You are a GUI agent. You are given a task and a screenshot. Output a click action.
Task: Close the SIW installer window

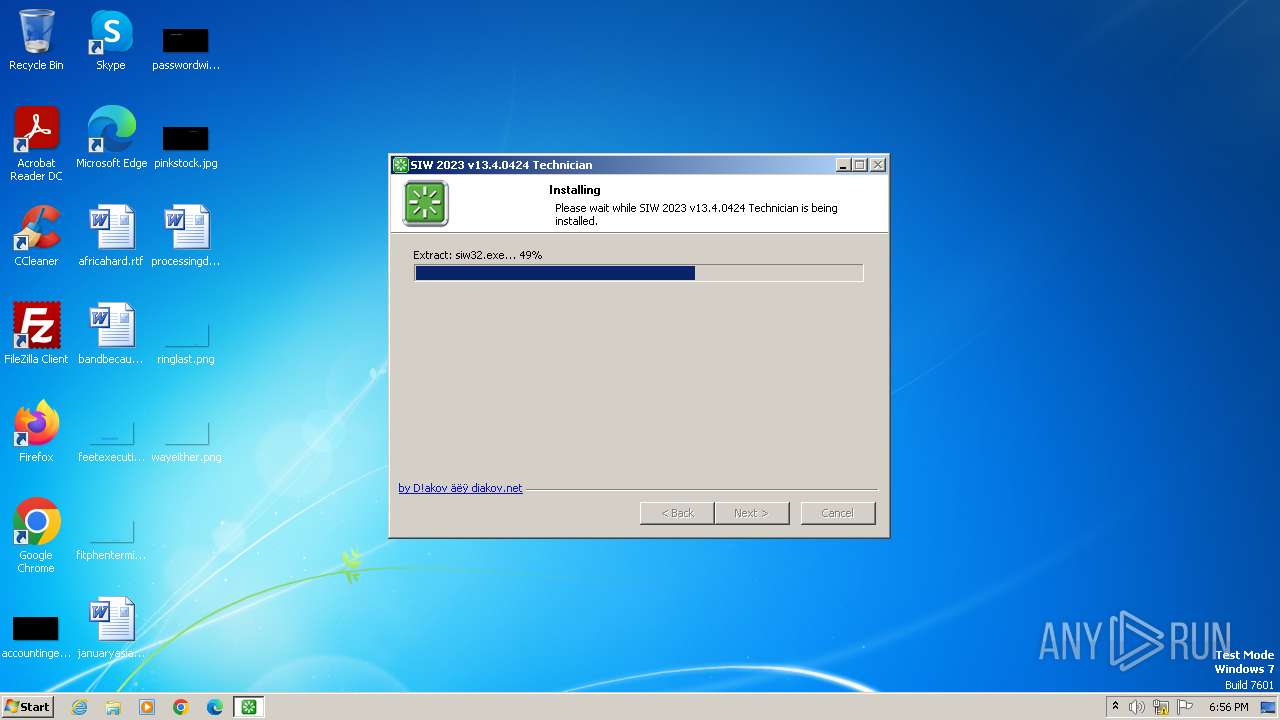click(x=878, y=165)
